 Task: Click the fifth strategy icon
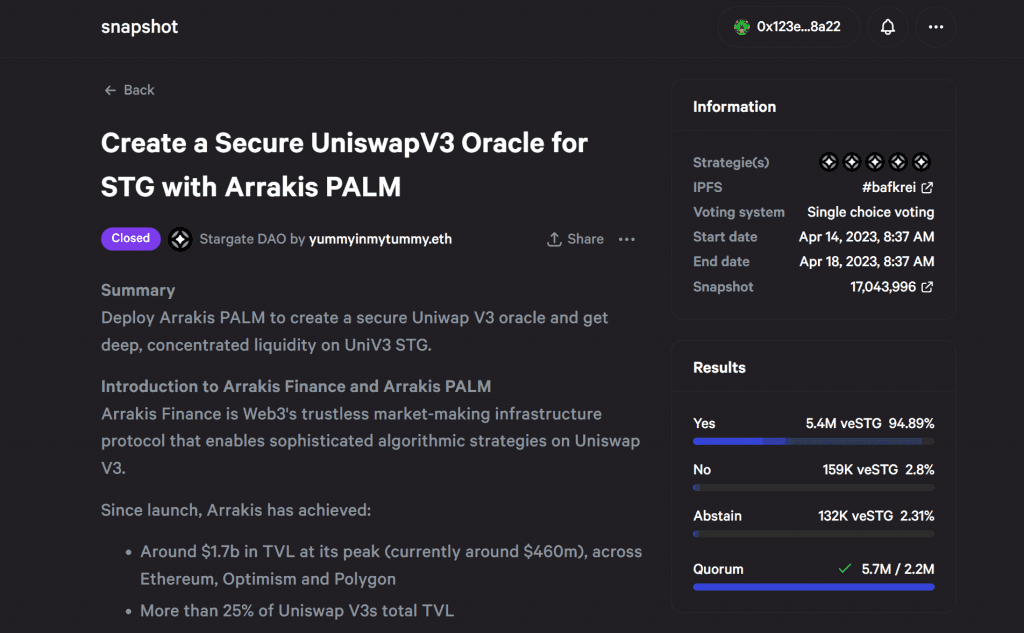coord(921,162)
